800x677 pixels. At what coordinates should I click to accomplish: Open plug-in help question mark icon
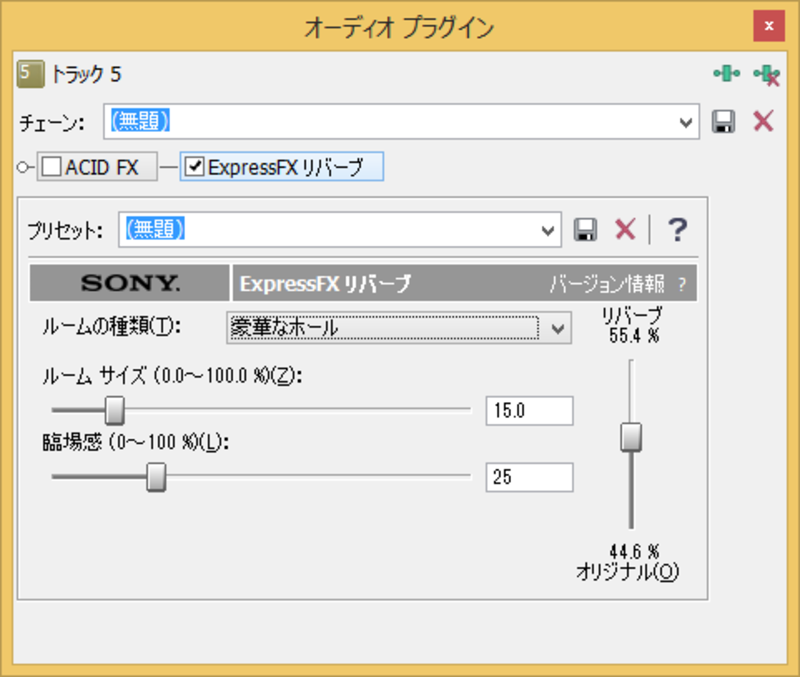(678, 230)
